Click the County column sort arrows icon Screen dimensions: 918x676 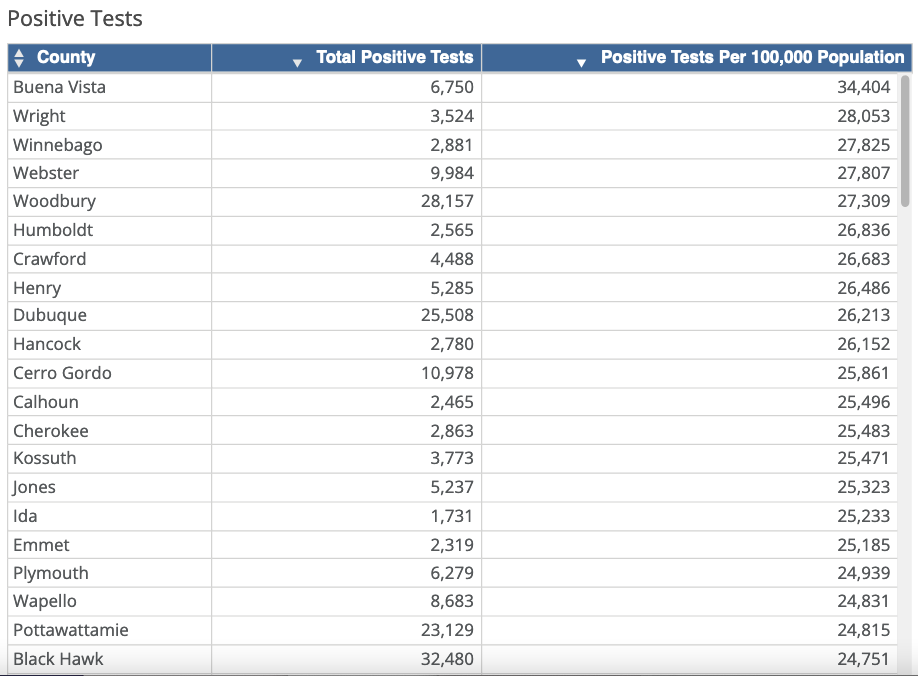pyautogui.click(x=19, y=57)
